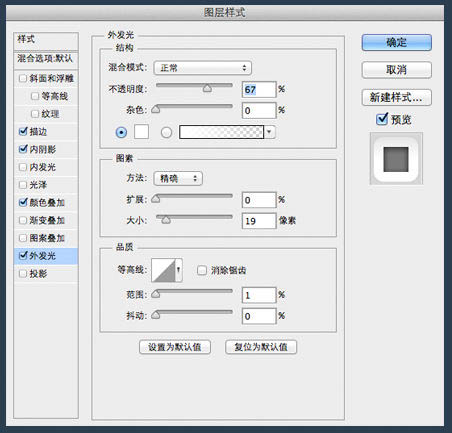Select the 外发光 style row label
Screen dimensions: 452x433
coord(42,256)
